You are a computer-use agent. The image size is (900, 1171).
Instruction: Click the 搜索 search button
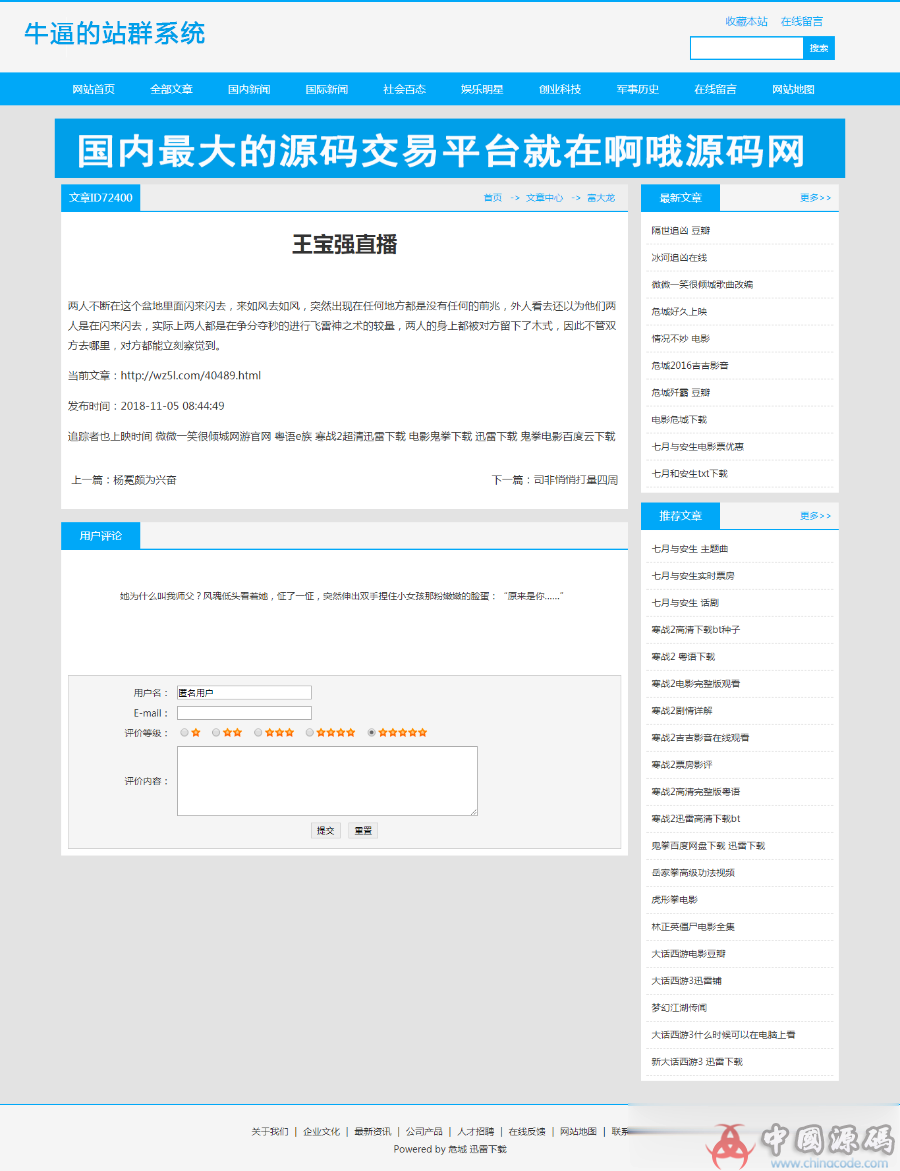(x=818, y=47)
